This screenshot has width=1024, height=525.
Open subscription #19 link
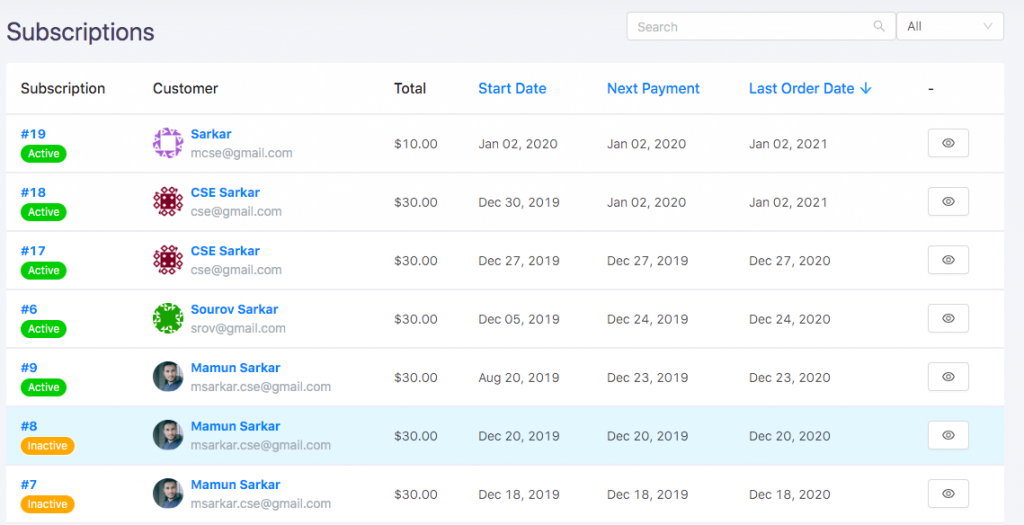(33, 134)
